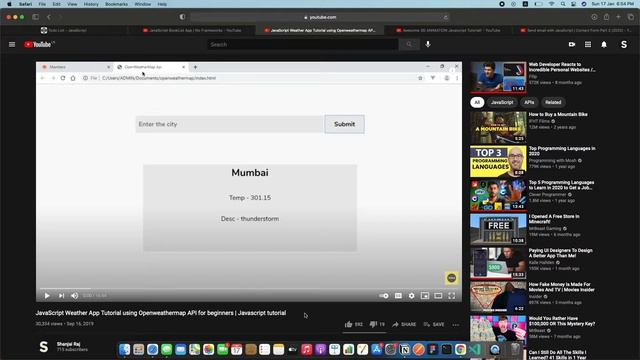Click the Safari address bar youtube.com
This screenshot has height=360, width=640.
320,17
